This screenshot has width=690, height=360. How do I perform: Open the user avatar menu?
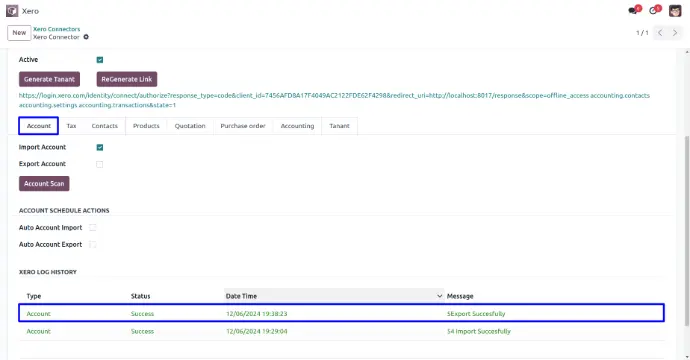pyautogui.click(x=675, y=11)
